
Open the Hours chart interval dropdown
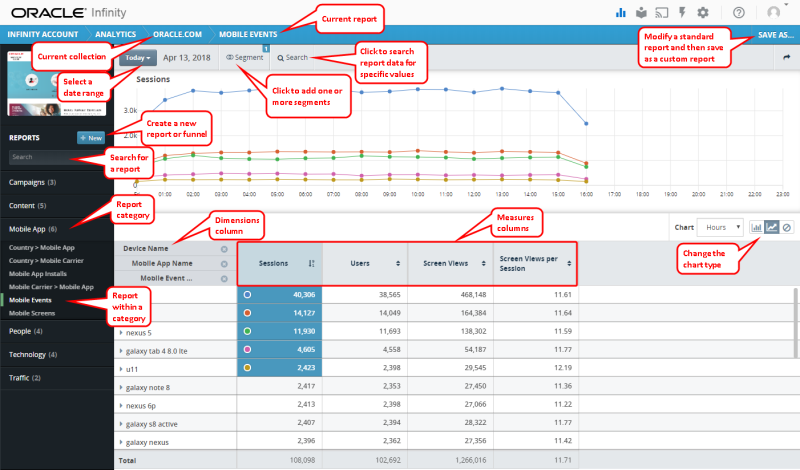pos(720,227)
